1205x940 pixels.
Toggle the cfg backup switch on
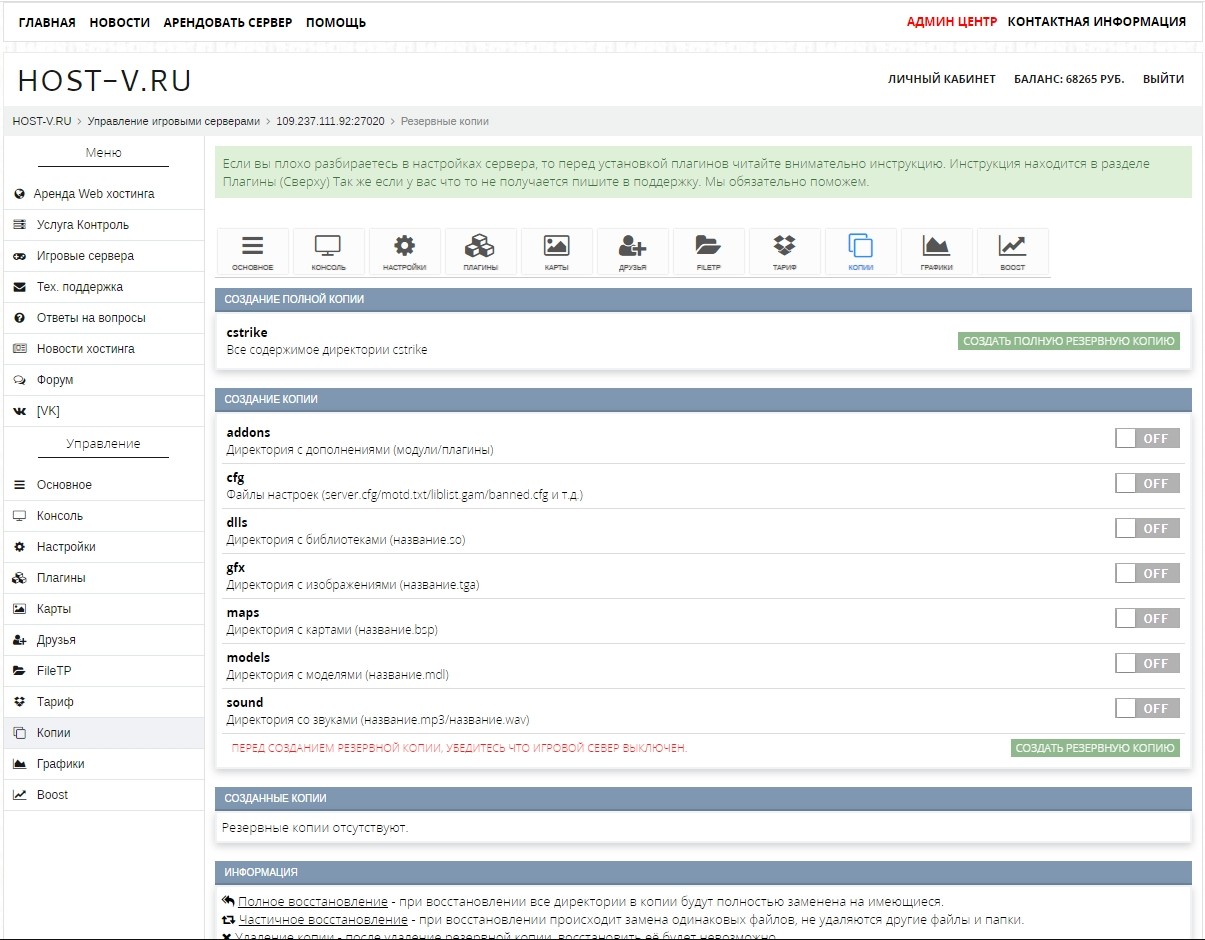1147,483
